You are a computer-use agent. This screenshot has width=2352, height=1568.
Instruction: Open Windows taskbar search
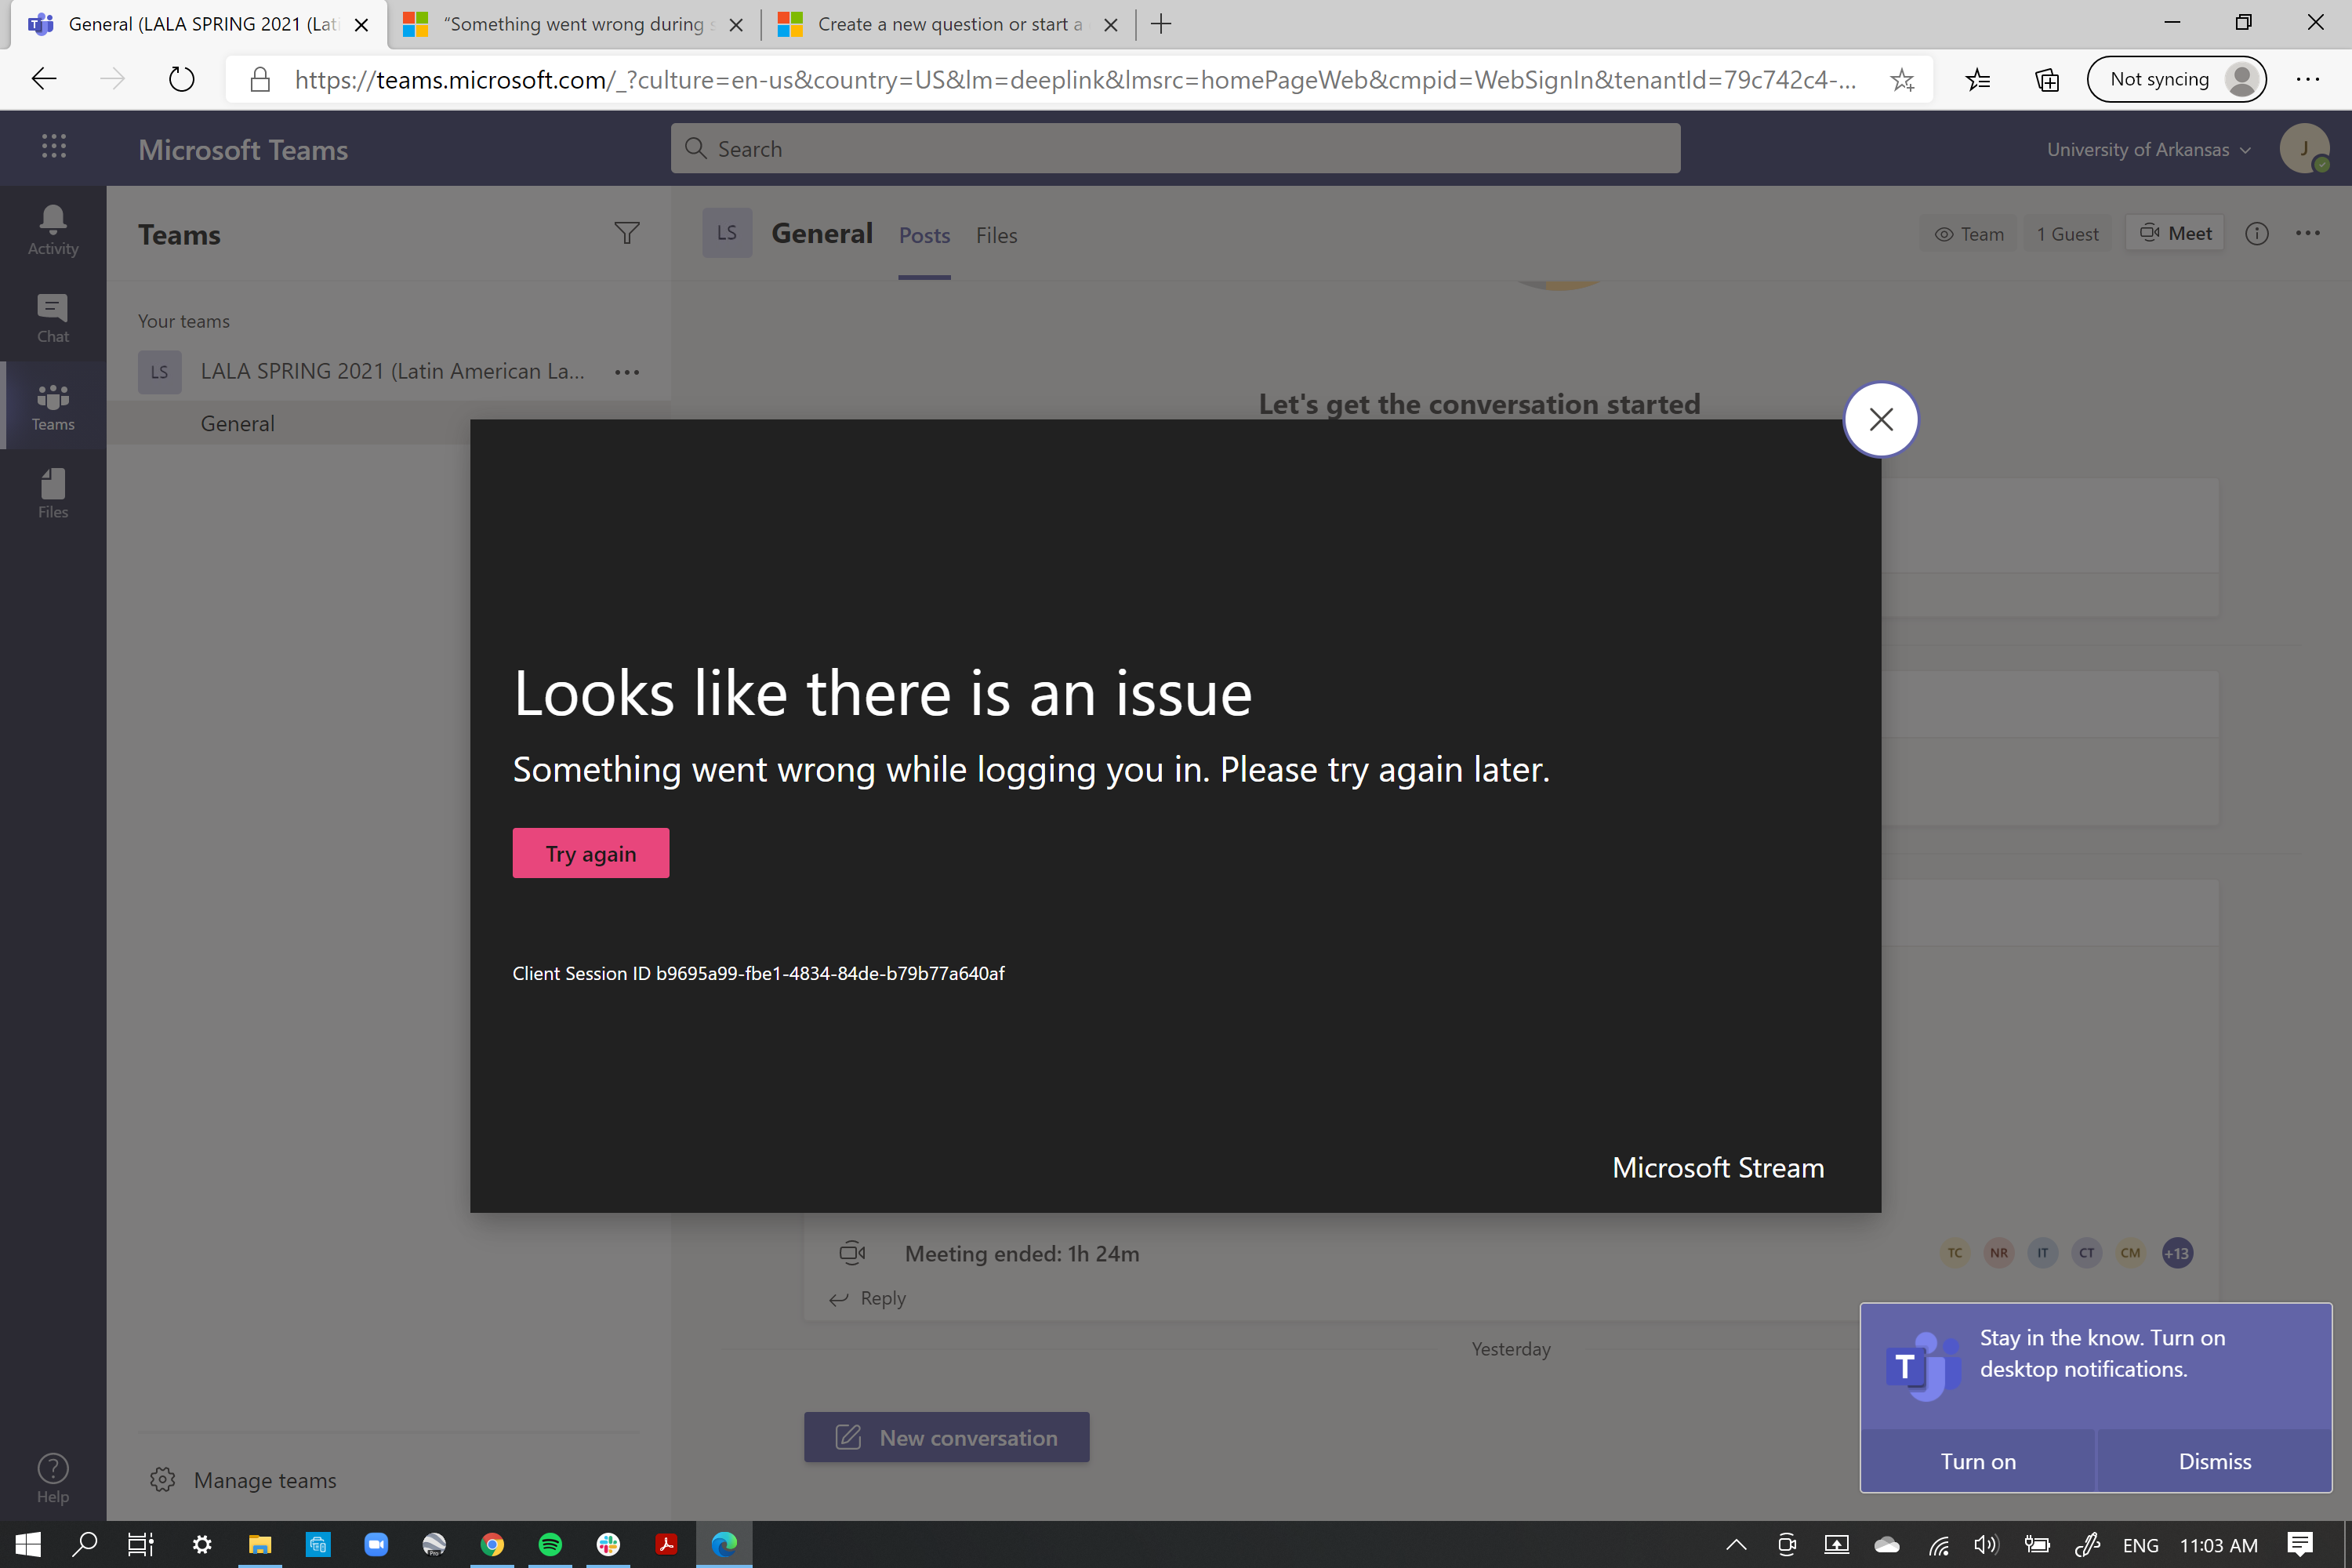coord(85,1544)
